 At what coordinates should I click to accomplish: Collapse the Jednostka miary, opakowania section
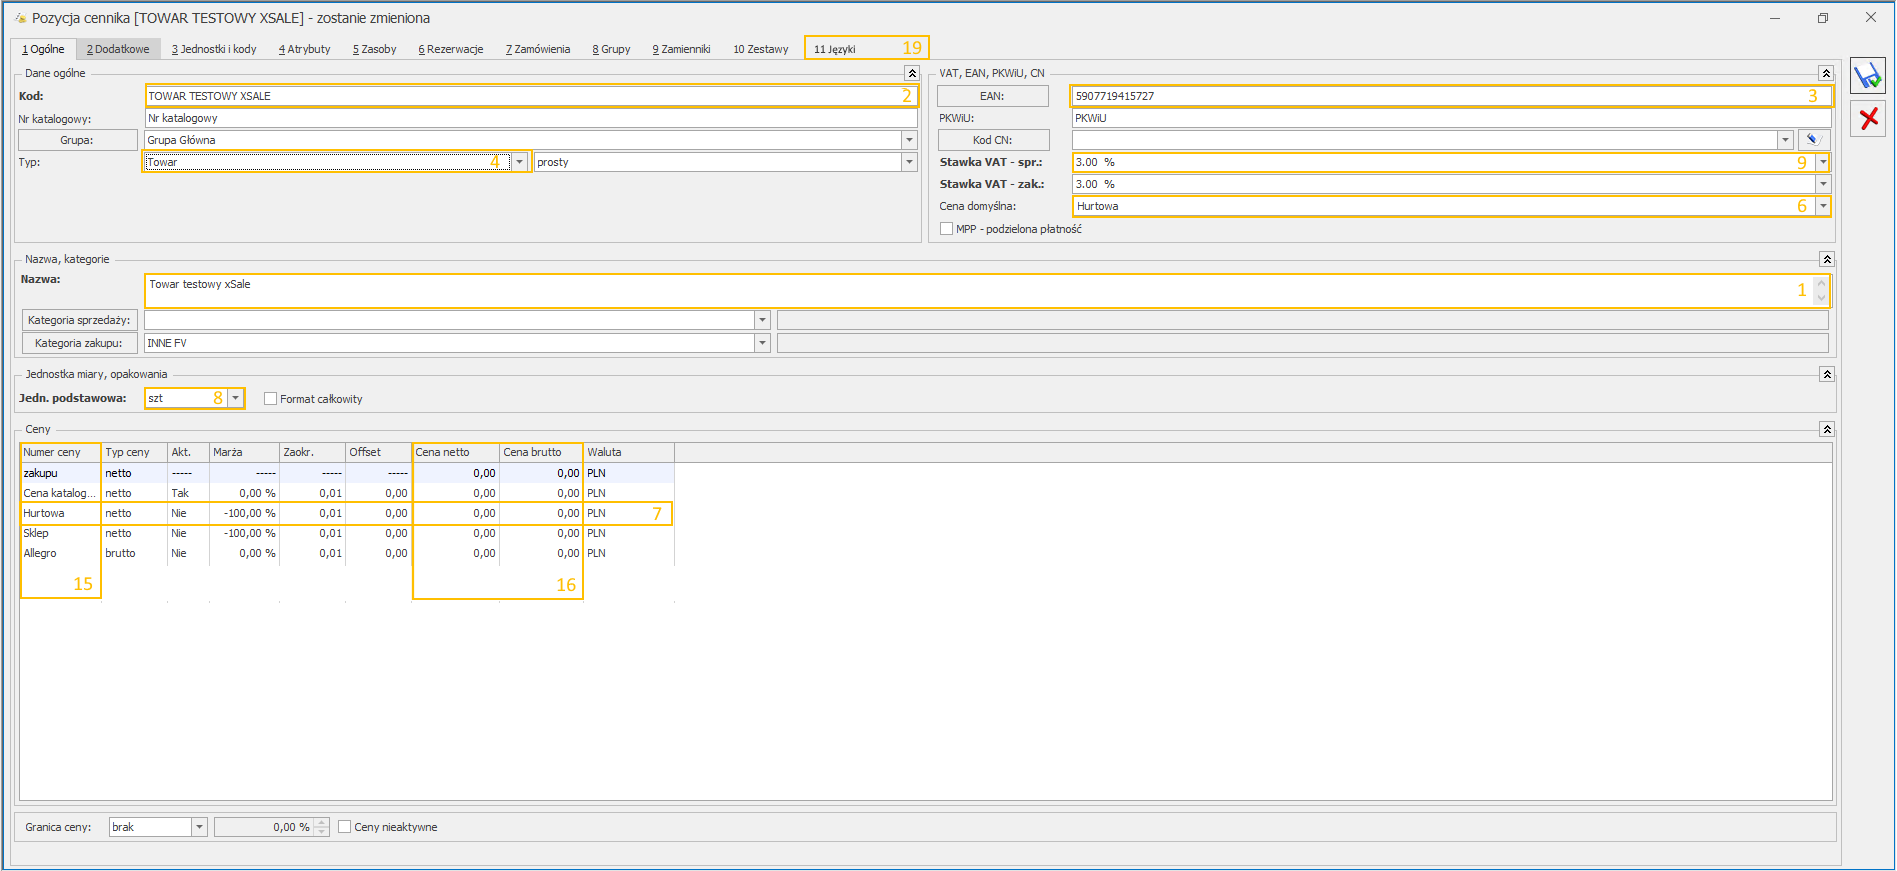(1826, 374)
